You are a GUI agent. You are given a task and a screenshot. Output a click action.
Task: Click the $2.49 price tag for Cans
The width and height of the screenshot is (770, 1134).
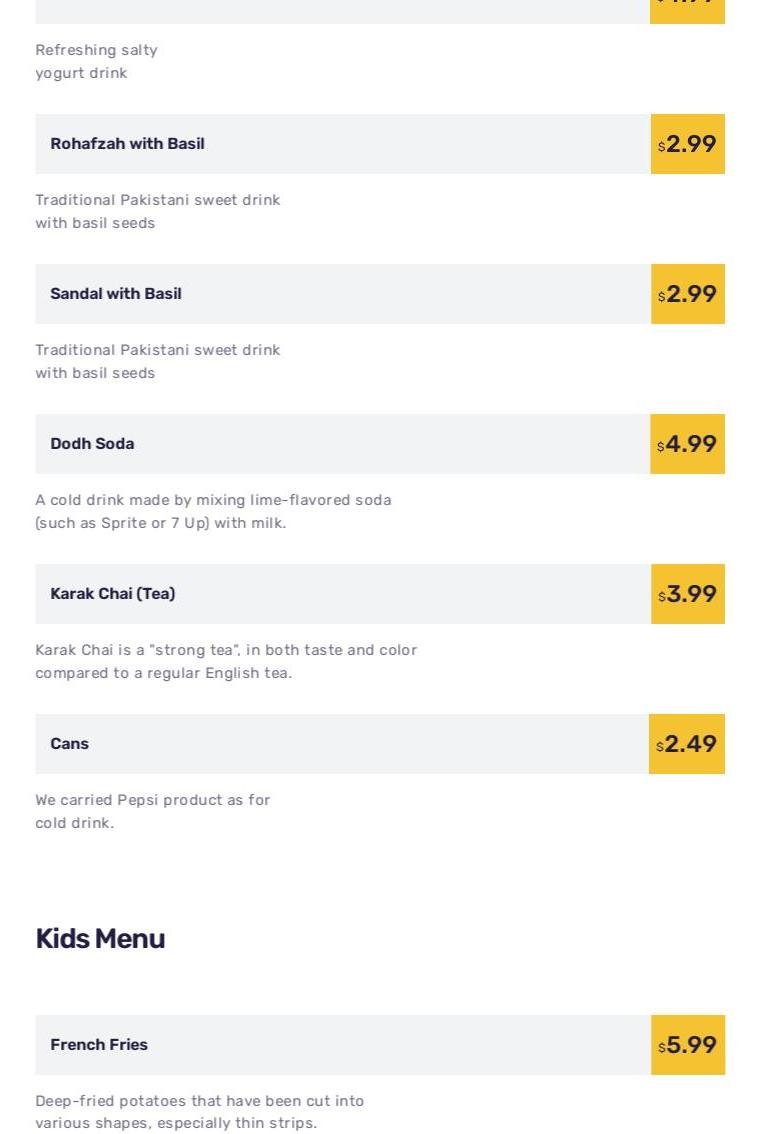point(687,744)
